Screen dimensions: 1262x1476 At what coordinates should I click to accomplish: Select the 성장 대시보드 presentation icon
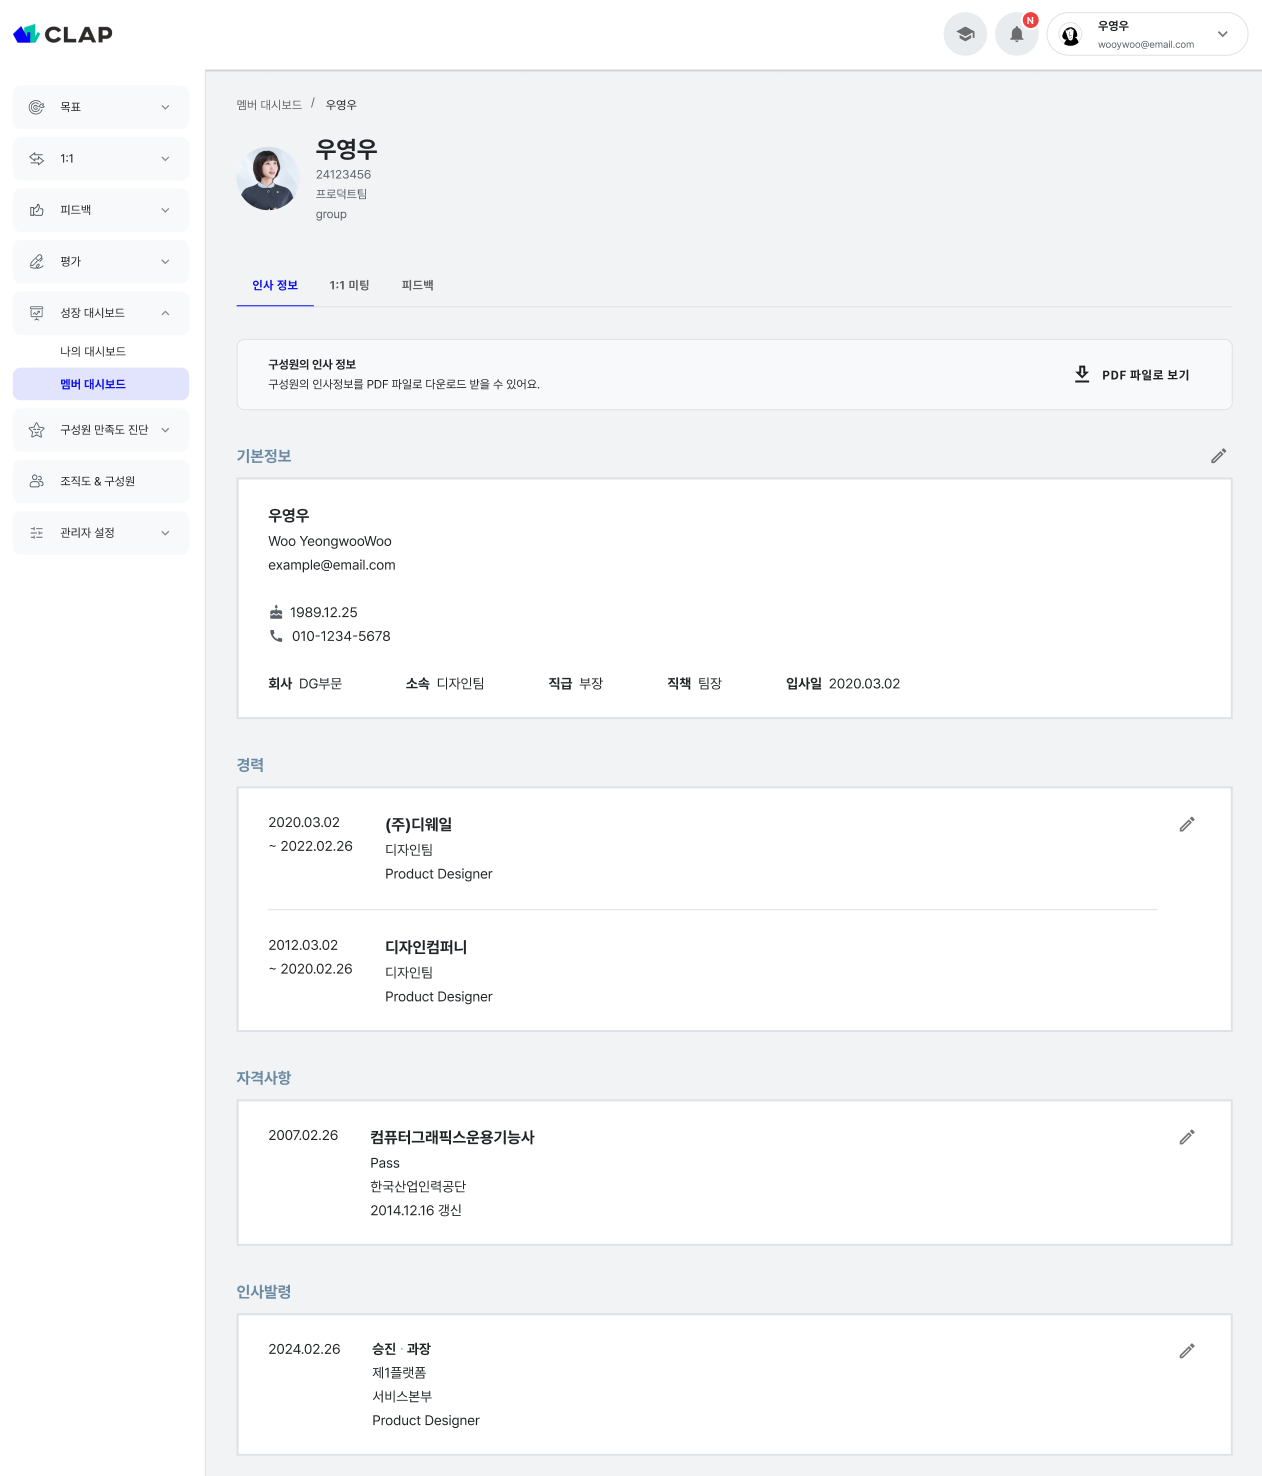tap(36, 313)
